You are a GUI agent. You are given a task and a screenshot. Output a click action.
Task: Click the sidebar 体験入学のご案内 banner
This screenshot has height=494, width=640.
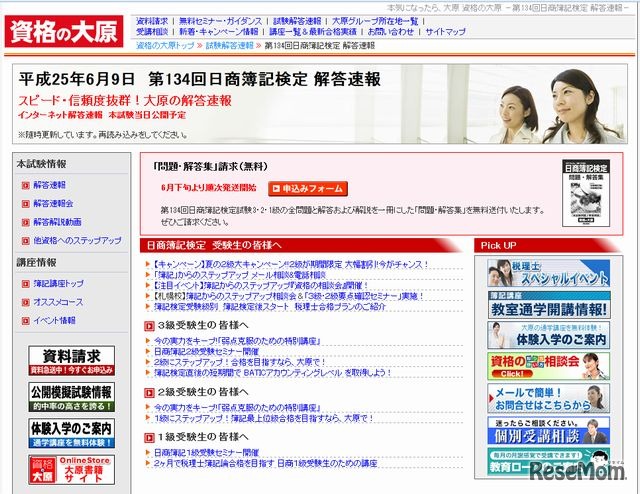72,433
